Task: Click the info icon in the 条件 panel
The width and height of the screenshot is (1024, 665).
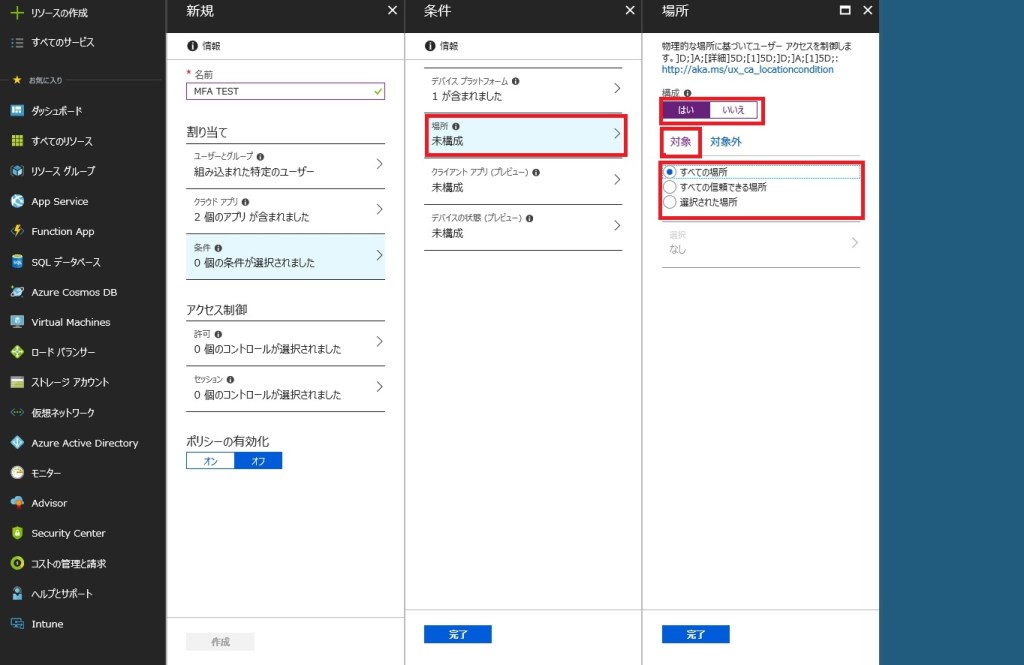Action: (430, 46)
